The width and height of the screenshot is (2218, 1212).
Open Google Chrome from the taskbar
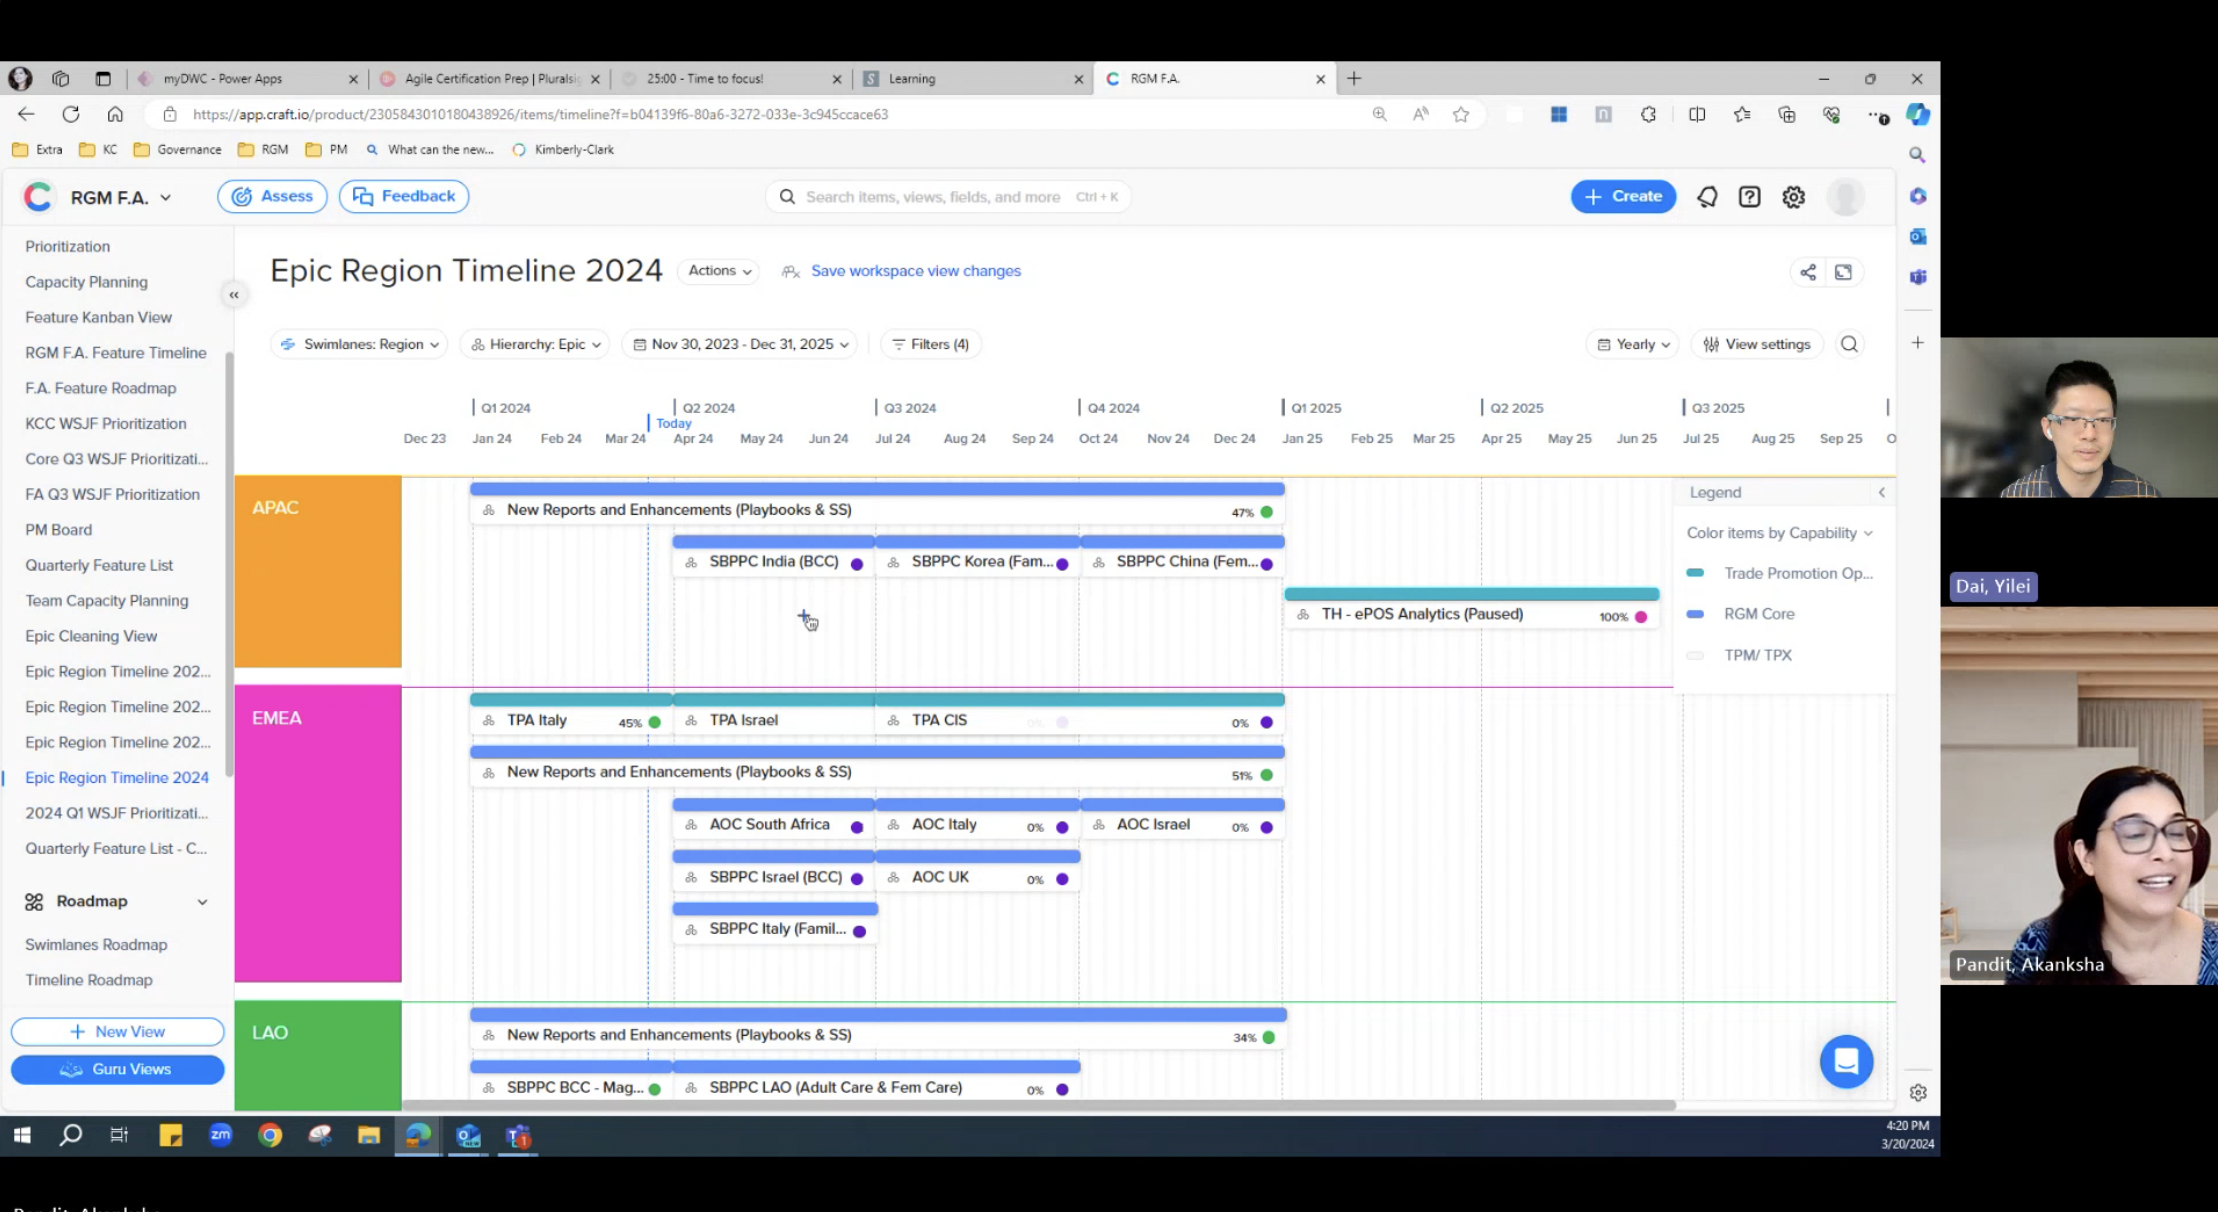click(x=270, y=1135)
